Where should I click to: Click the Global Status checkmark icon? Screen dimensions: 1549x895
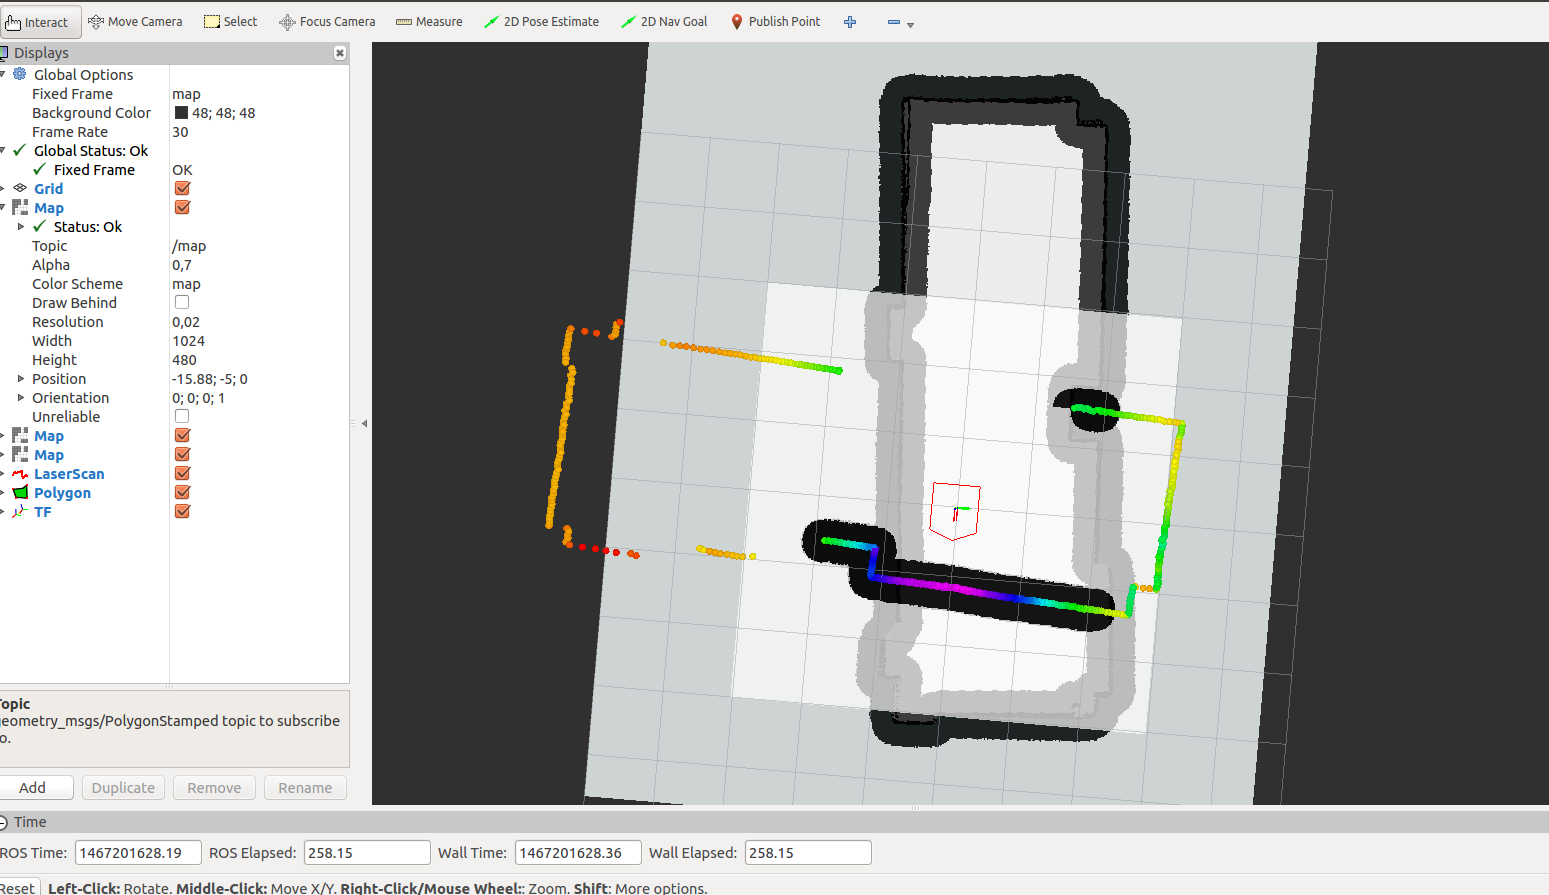pos(20,150)
